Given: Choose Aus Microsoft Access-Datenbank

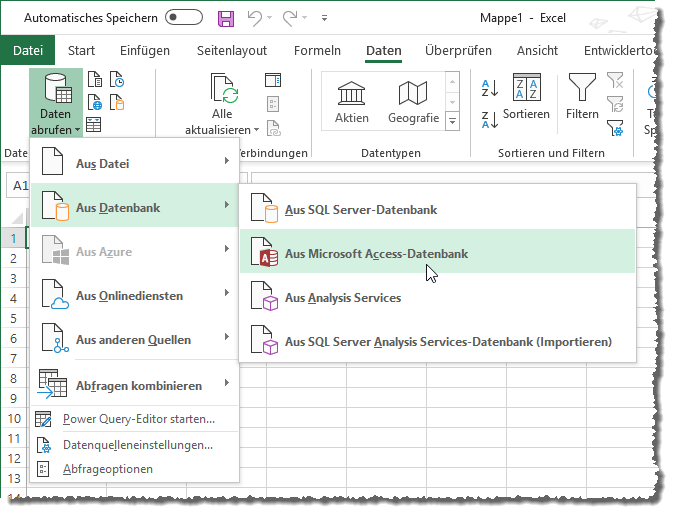Looking at the screenshot, I should point(438,251).
